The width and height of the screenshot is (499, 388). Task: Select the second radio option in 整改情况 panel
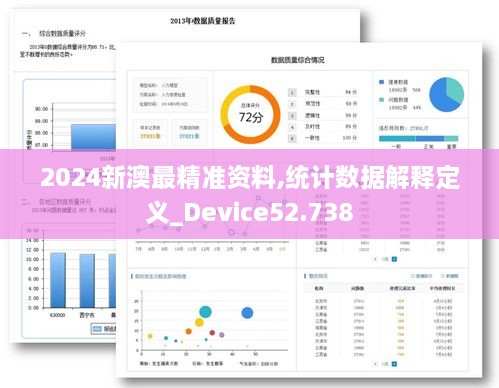pyautogui.click(x=443, y=276)
